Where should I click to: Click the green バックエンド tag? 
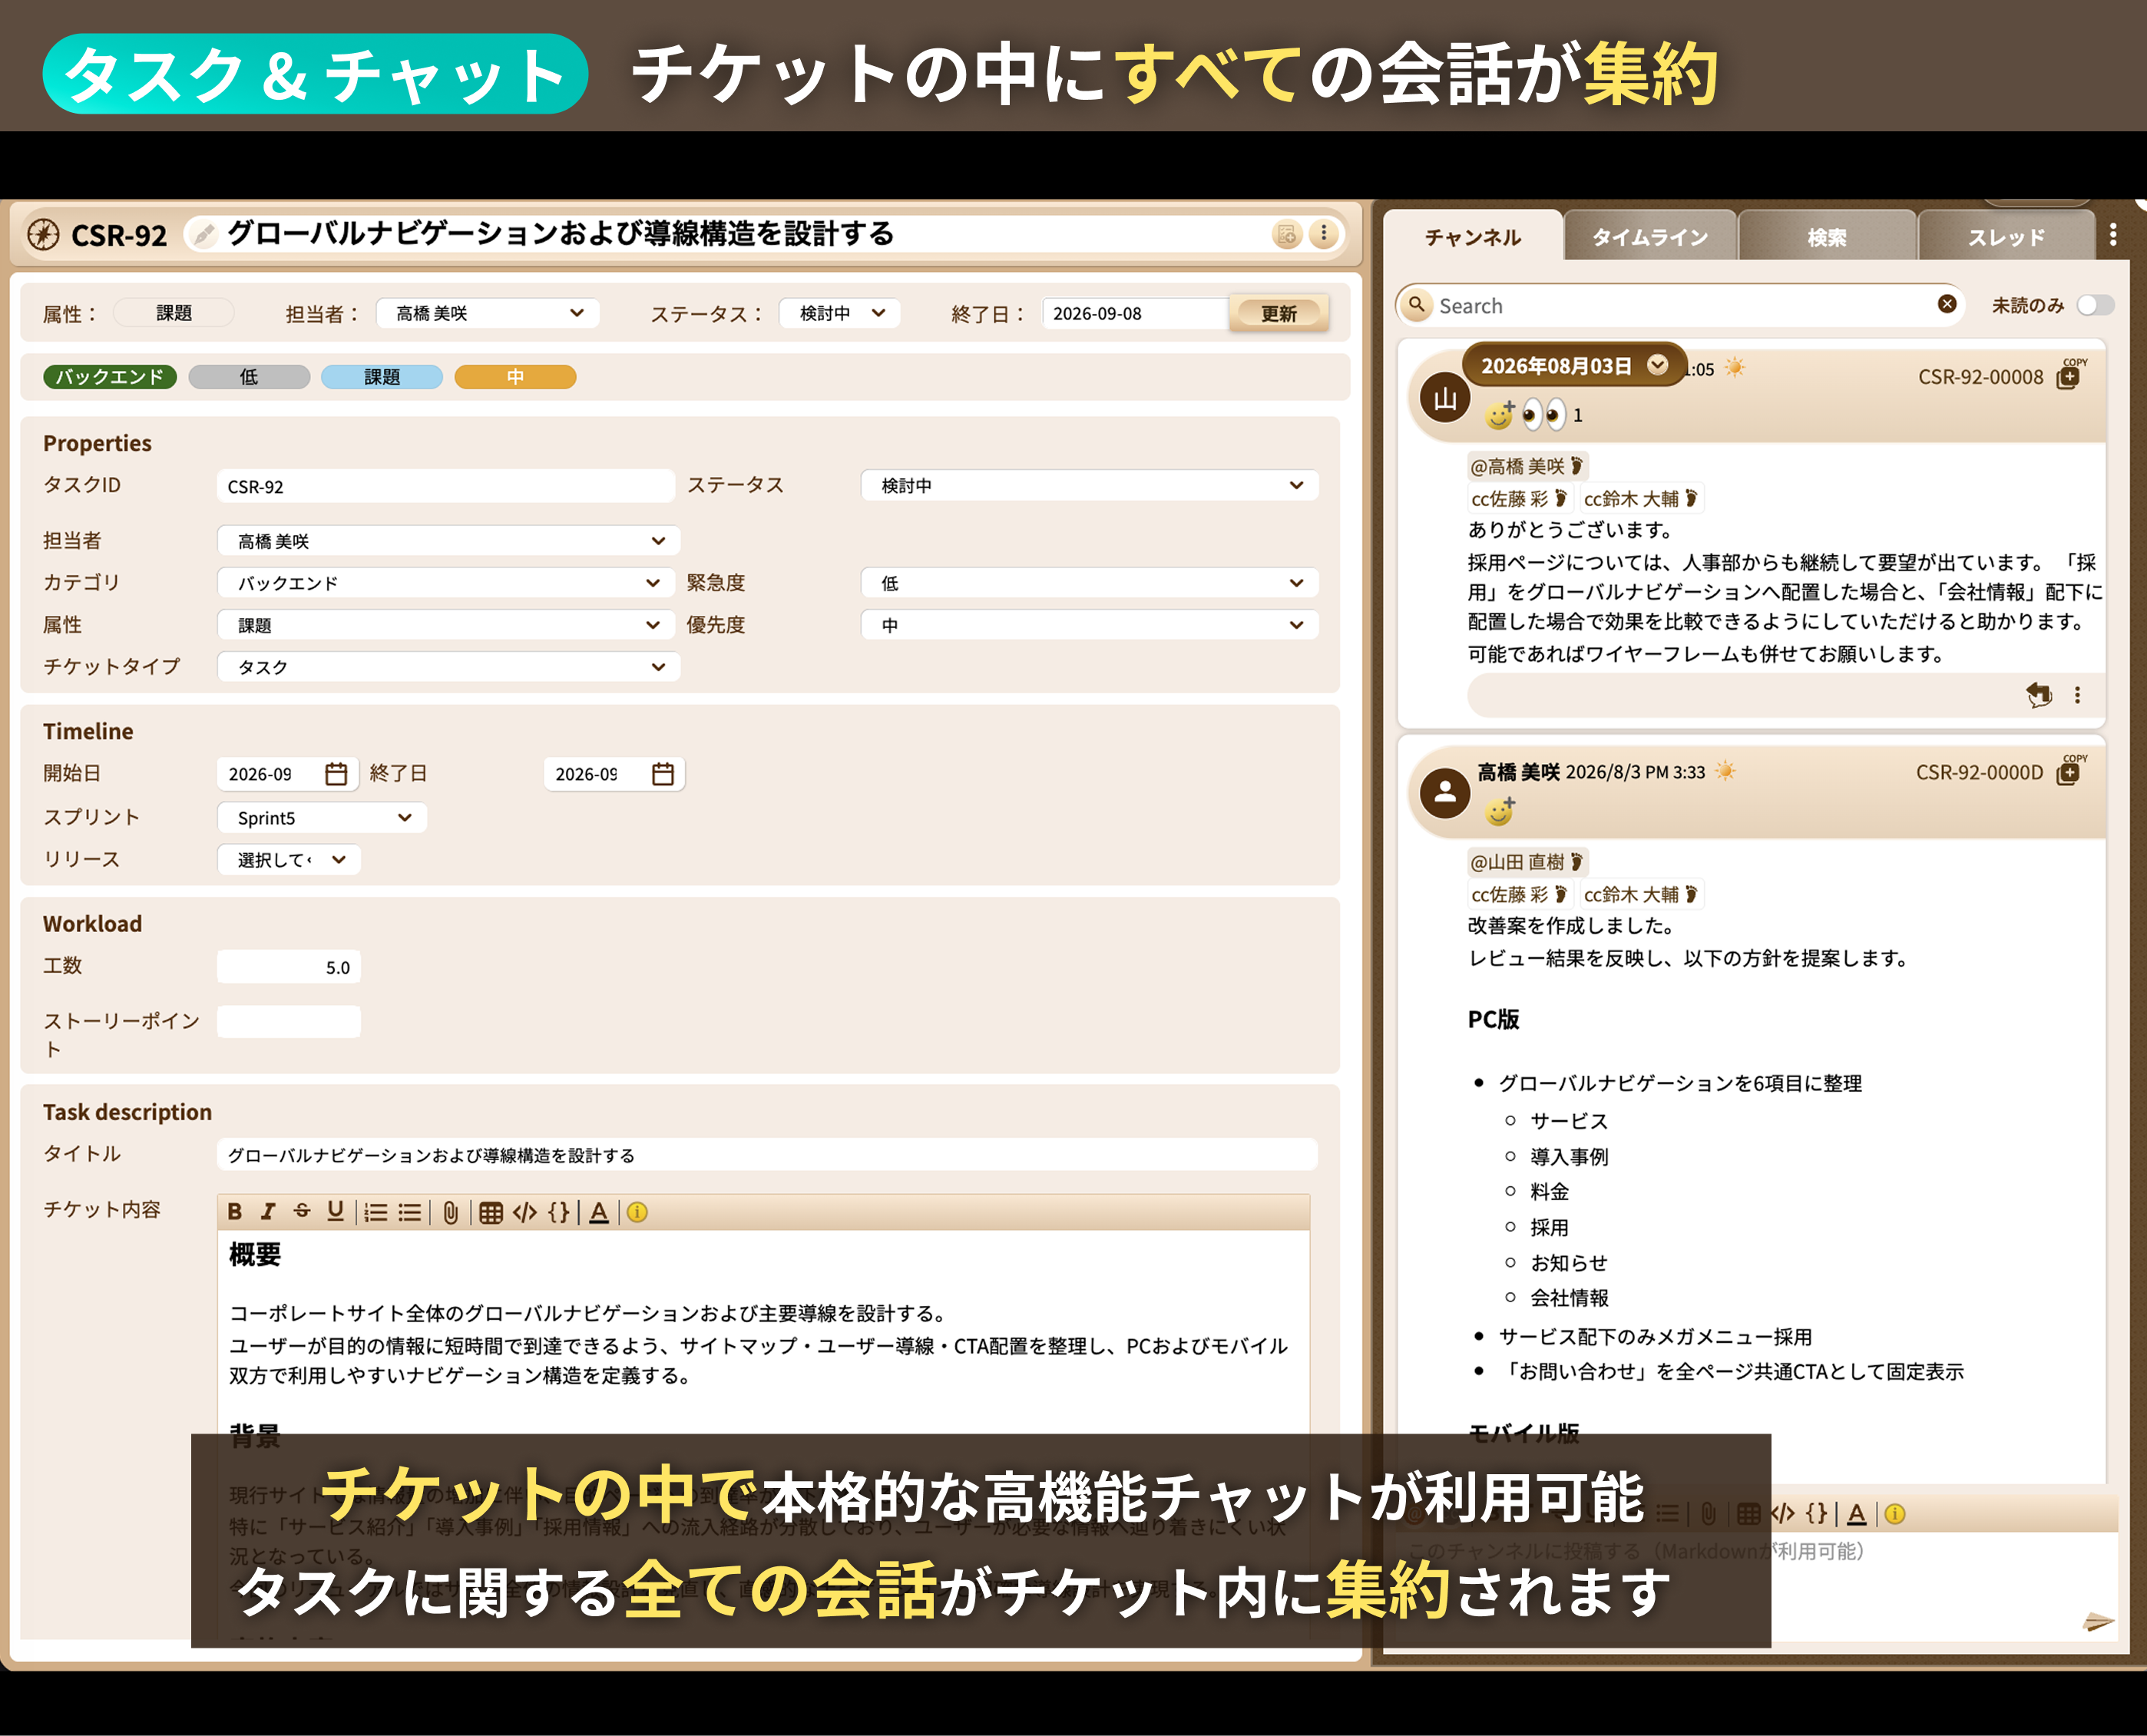pyautogui.click(x=110, y=377)
